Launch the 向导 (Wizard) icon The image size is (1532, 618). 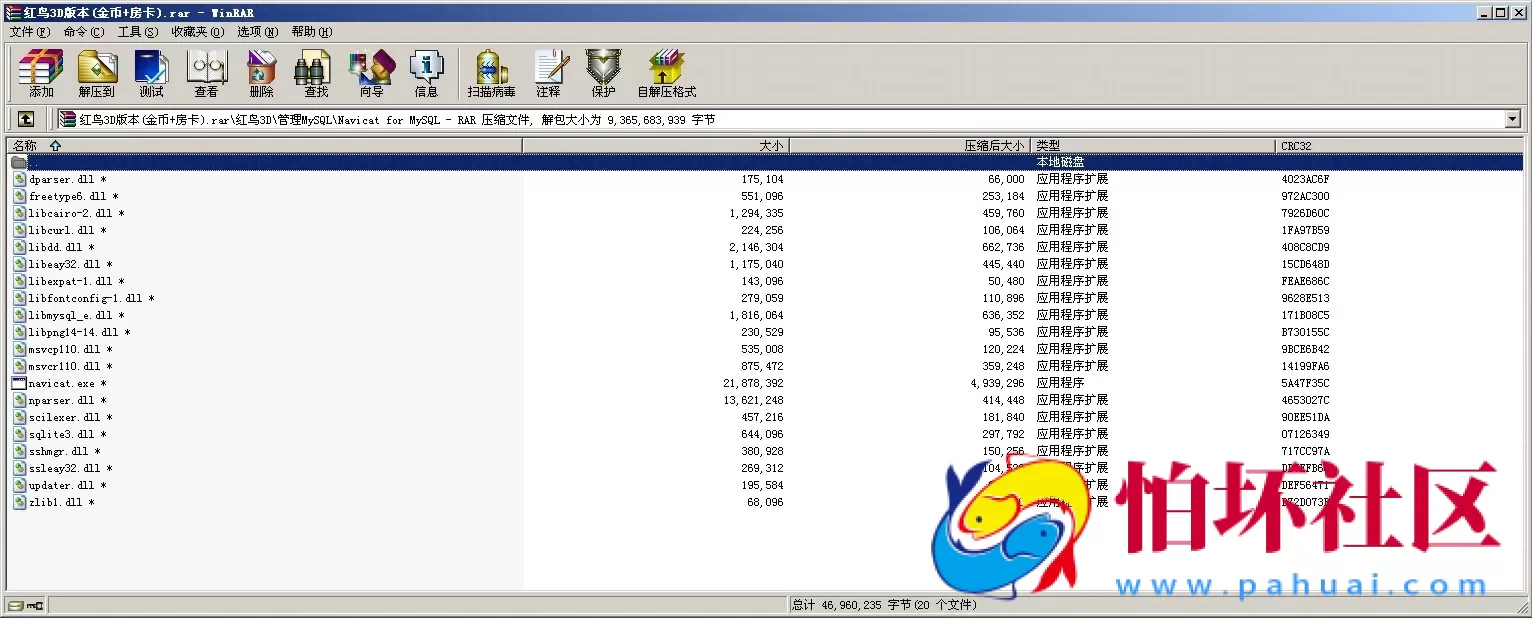pos(371,73)
